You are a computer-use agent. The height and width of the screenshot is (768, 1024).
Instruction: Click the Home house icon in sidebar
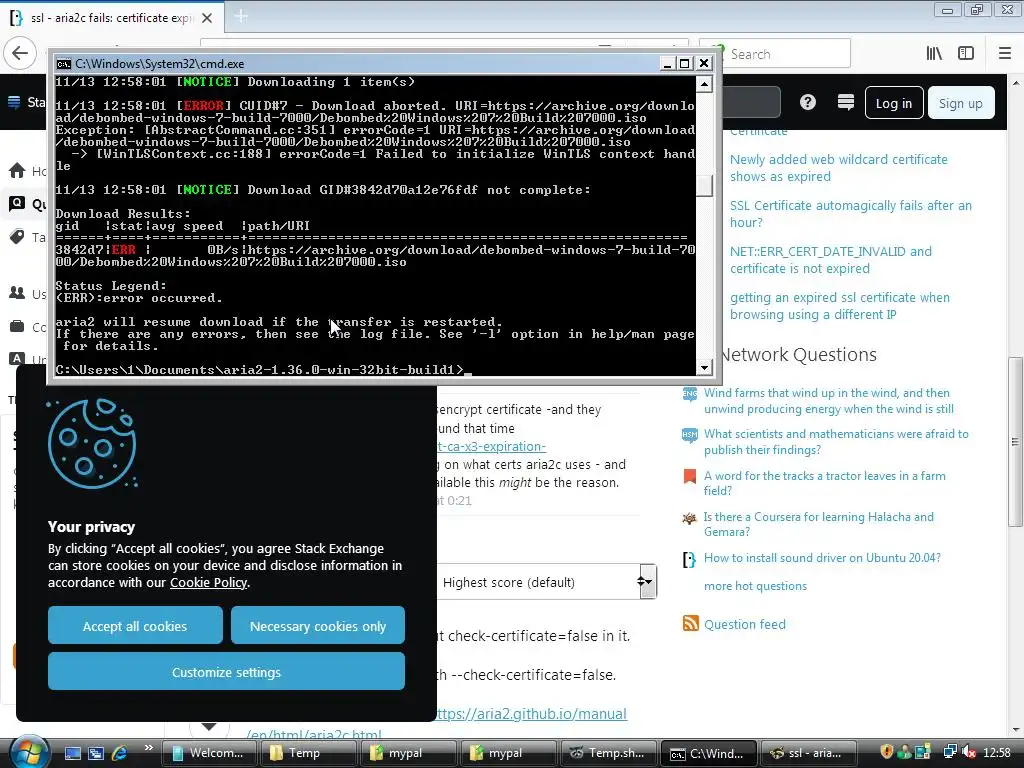tap(18, 170)
